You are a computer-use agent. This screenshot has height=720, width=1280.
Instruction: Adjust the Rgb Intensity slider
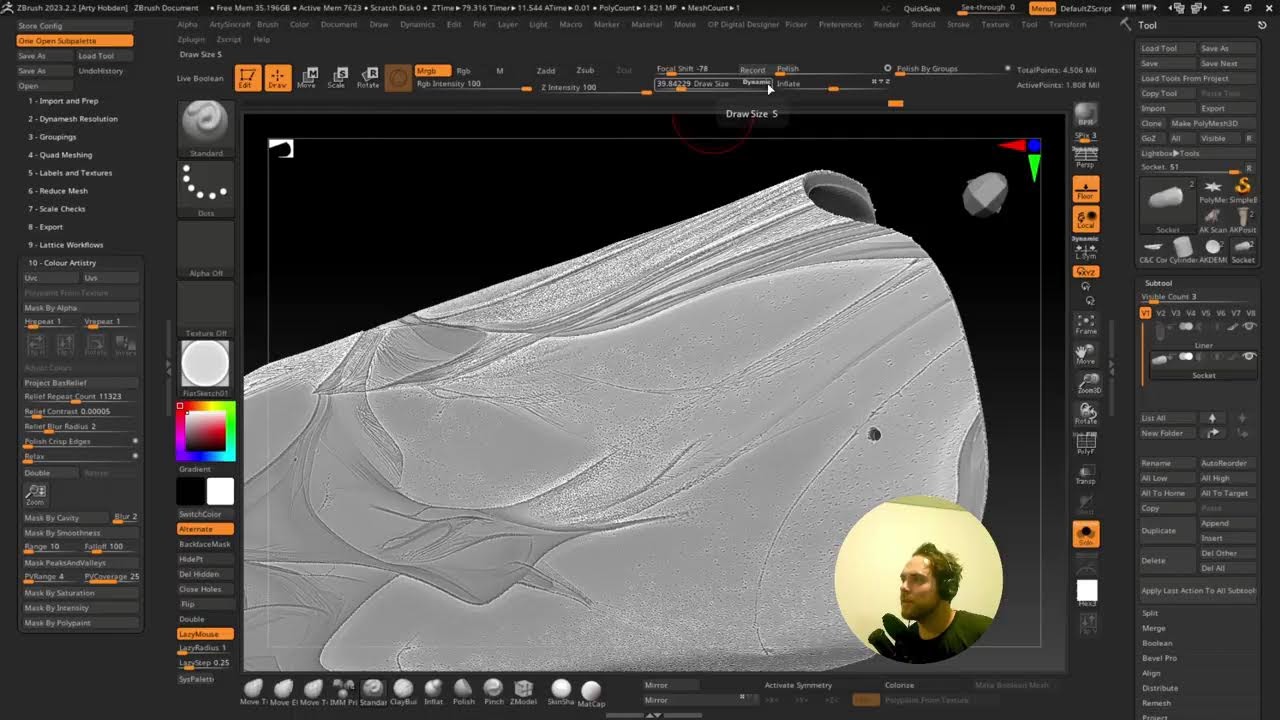472,84
